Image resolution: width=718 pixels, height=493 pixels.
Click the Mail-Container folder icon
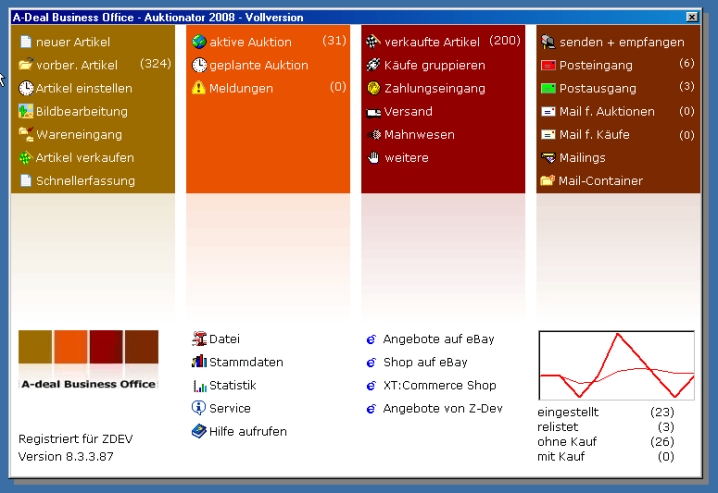(548, 181)
